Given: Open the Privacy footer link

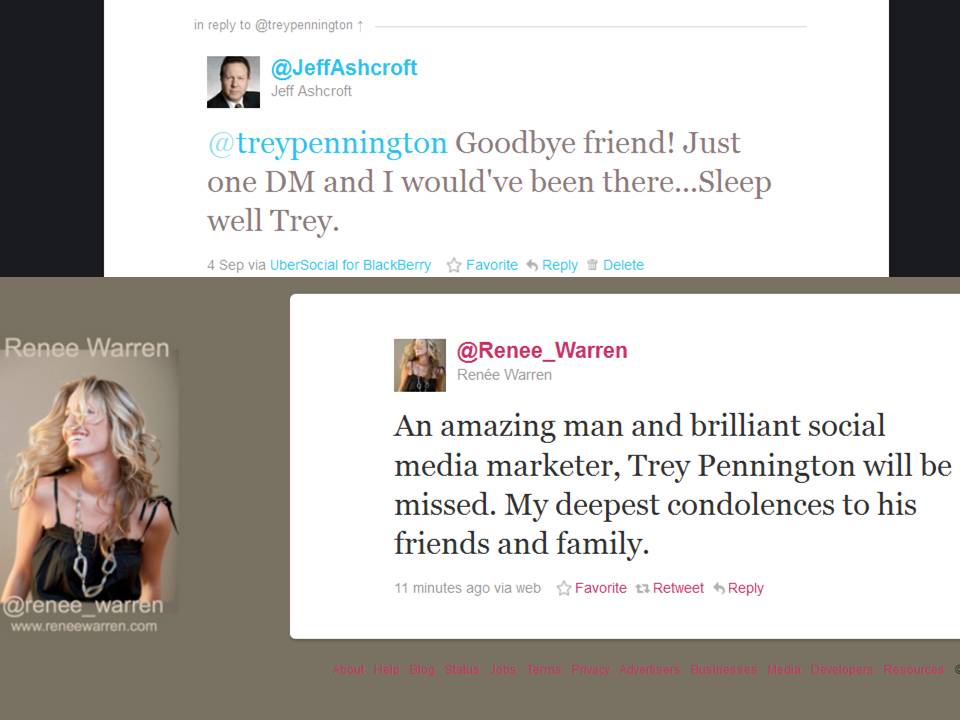Looking at the screenshot, I should [x=590, y=669].
